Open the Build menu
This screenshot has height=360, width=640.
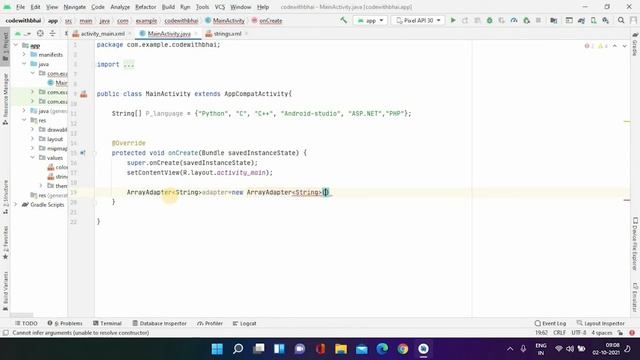click(168, 7)
